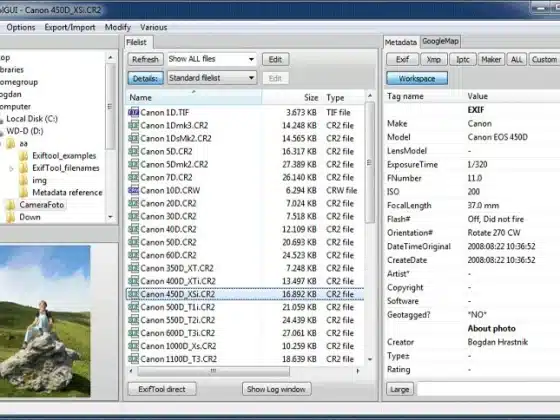Viewport: 560px width, 420px height.
Task: Open ExifTool direct mode
Action: point(162,389)
